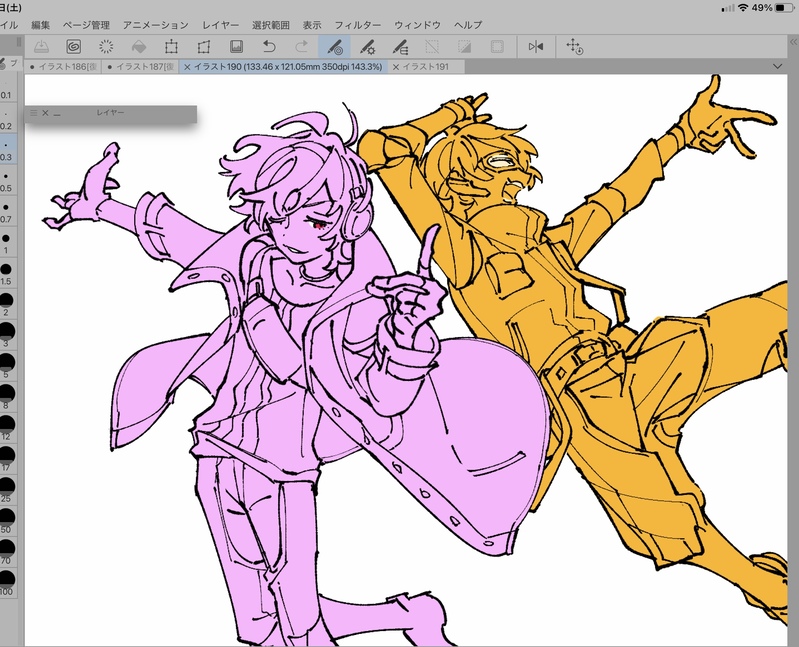Open the レイヤー menu in menu bar

tap(220, 23)
